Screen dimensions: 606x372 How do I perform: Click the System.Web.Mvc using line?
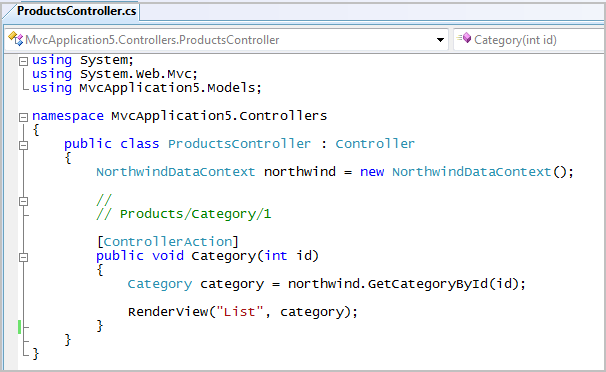click(115, 74)
